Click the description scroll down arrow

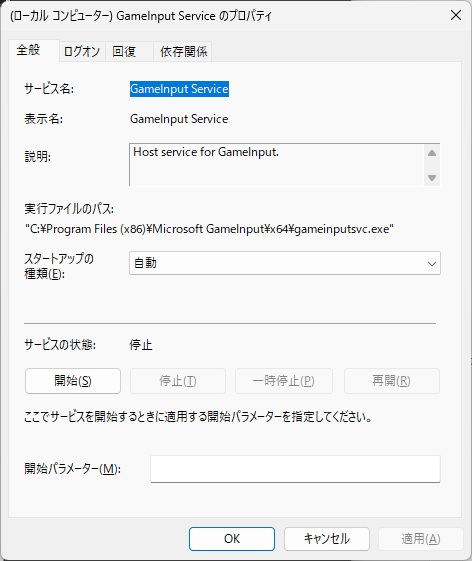tap(432, 177)
